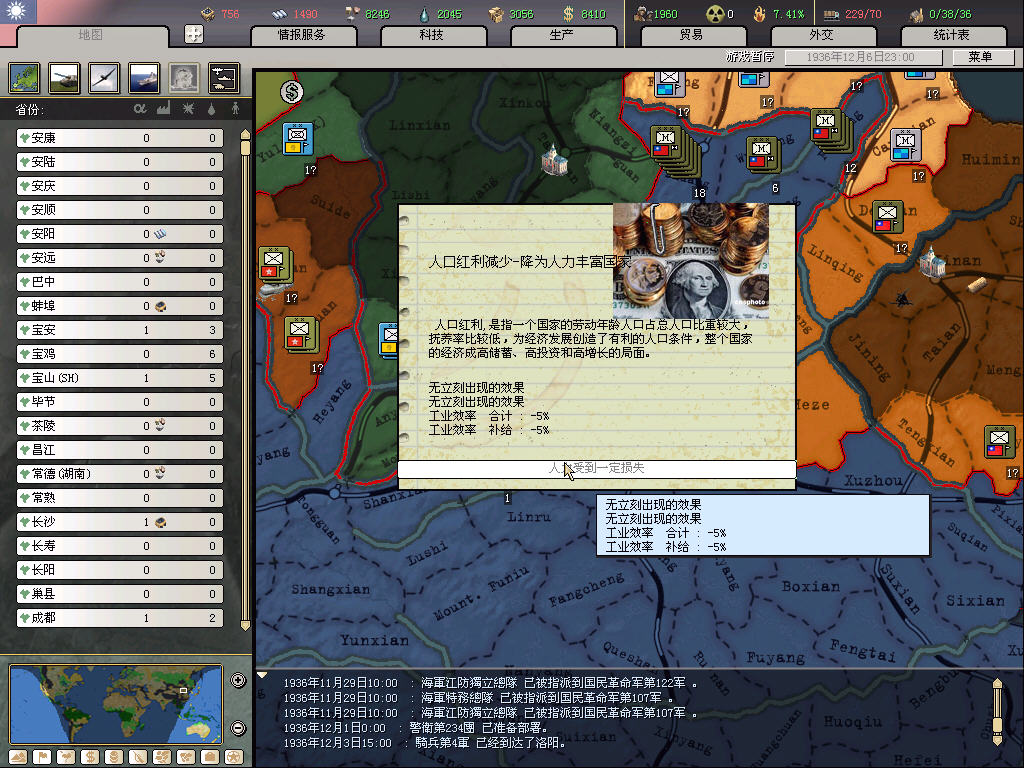Open the 科技 technology tab

click(432, 35)
